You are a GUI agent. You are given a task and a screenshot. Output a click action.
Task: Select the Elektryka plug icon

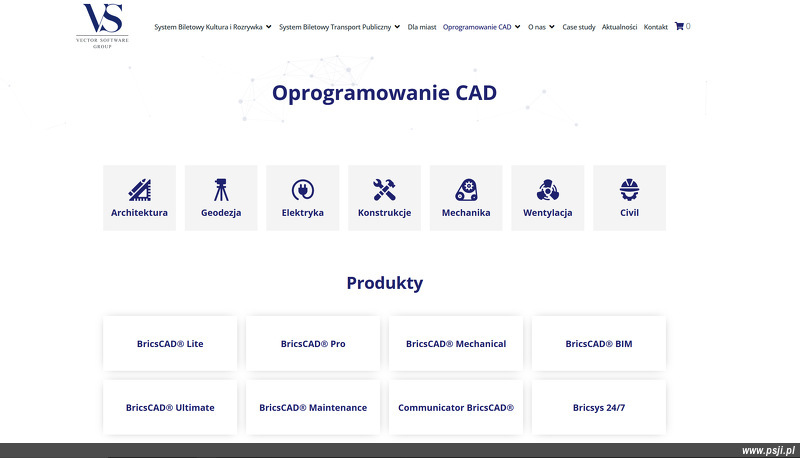[x=303, y=190]
